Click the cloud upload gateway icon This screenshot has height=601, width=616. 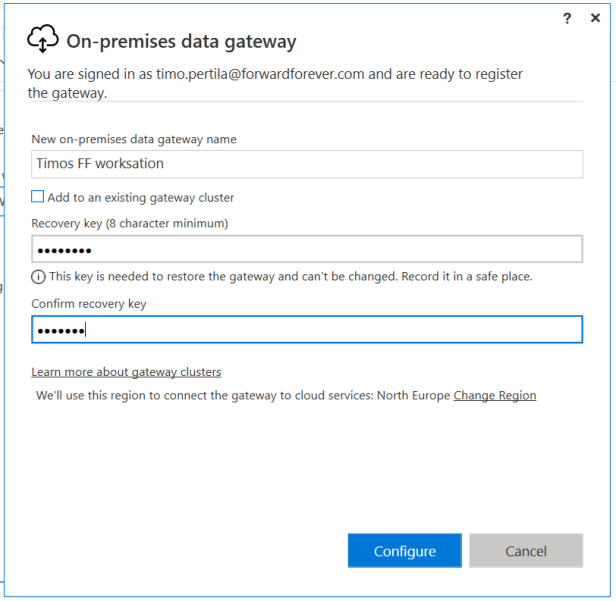42,39
